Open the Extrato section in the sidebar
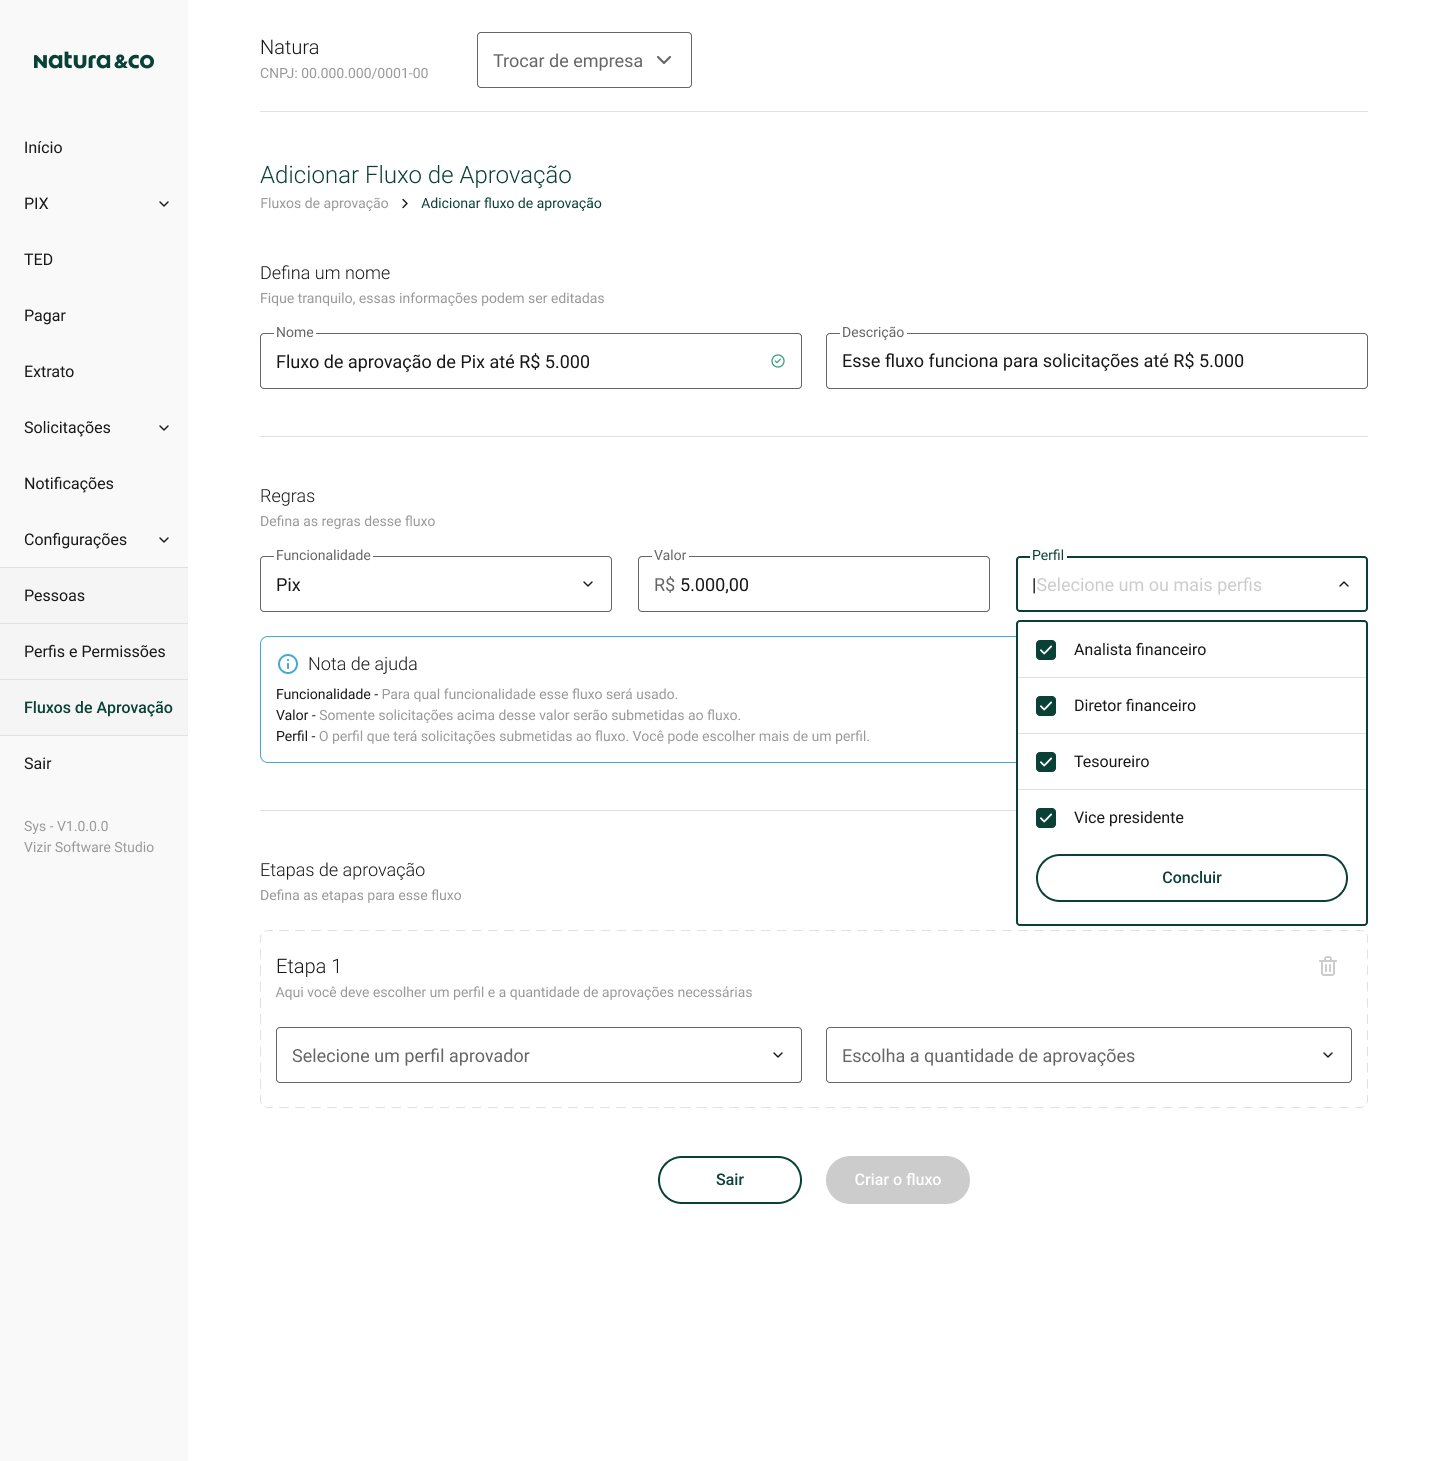This screenshot has height=1461, width=1440. [x=49, y=371]
